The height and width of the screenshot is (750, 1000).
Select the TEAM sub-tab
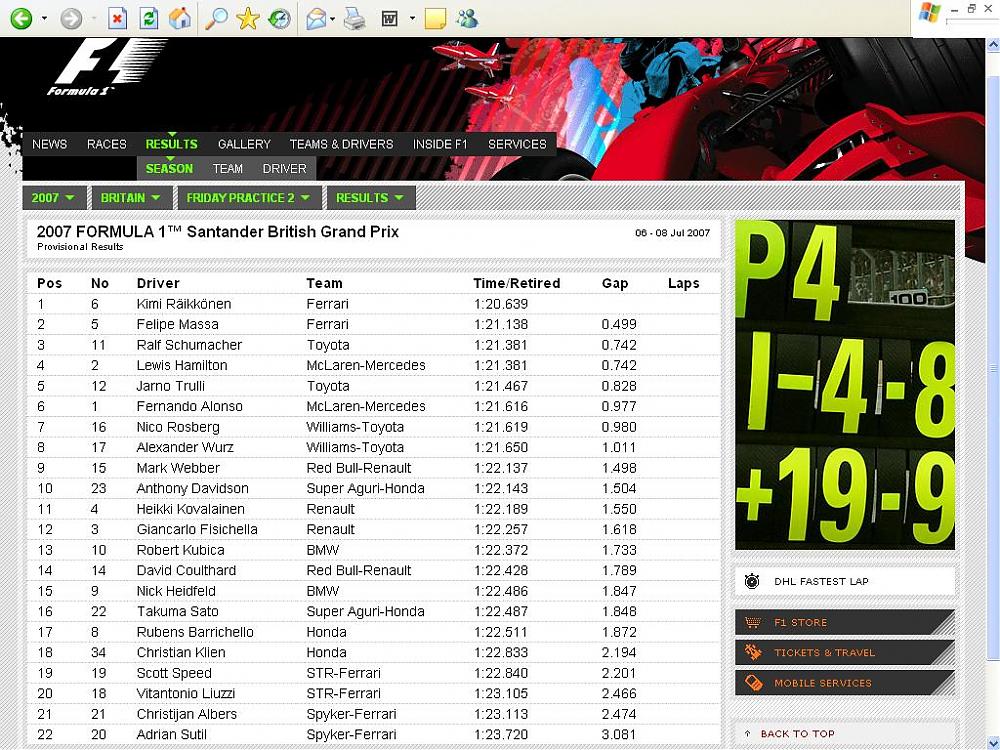tap(228, 168)
